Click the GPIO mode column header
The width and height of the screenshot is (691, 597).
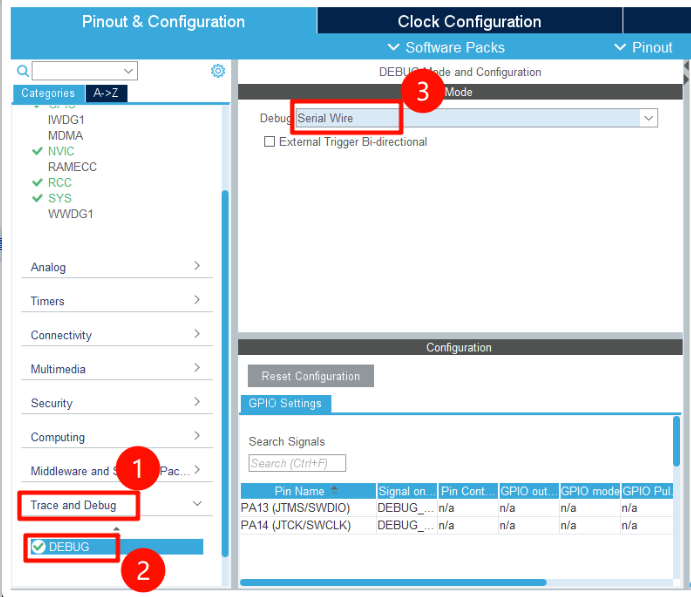(590, 491)
